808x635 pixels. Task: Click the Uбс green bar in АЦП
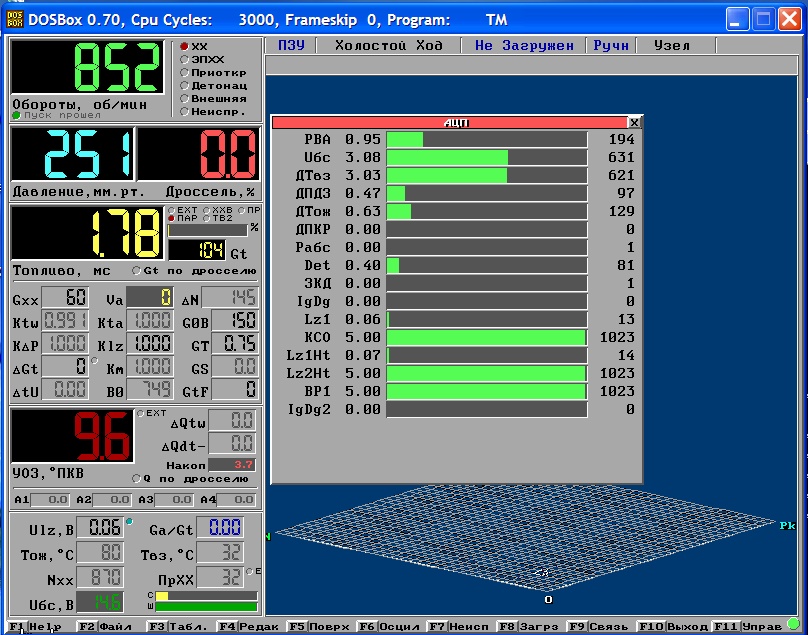coord(447,157)
